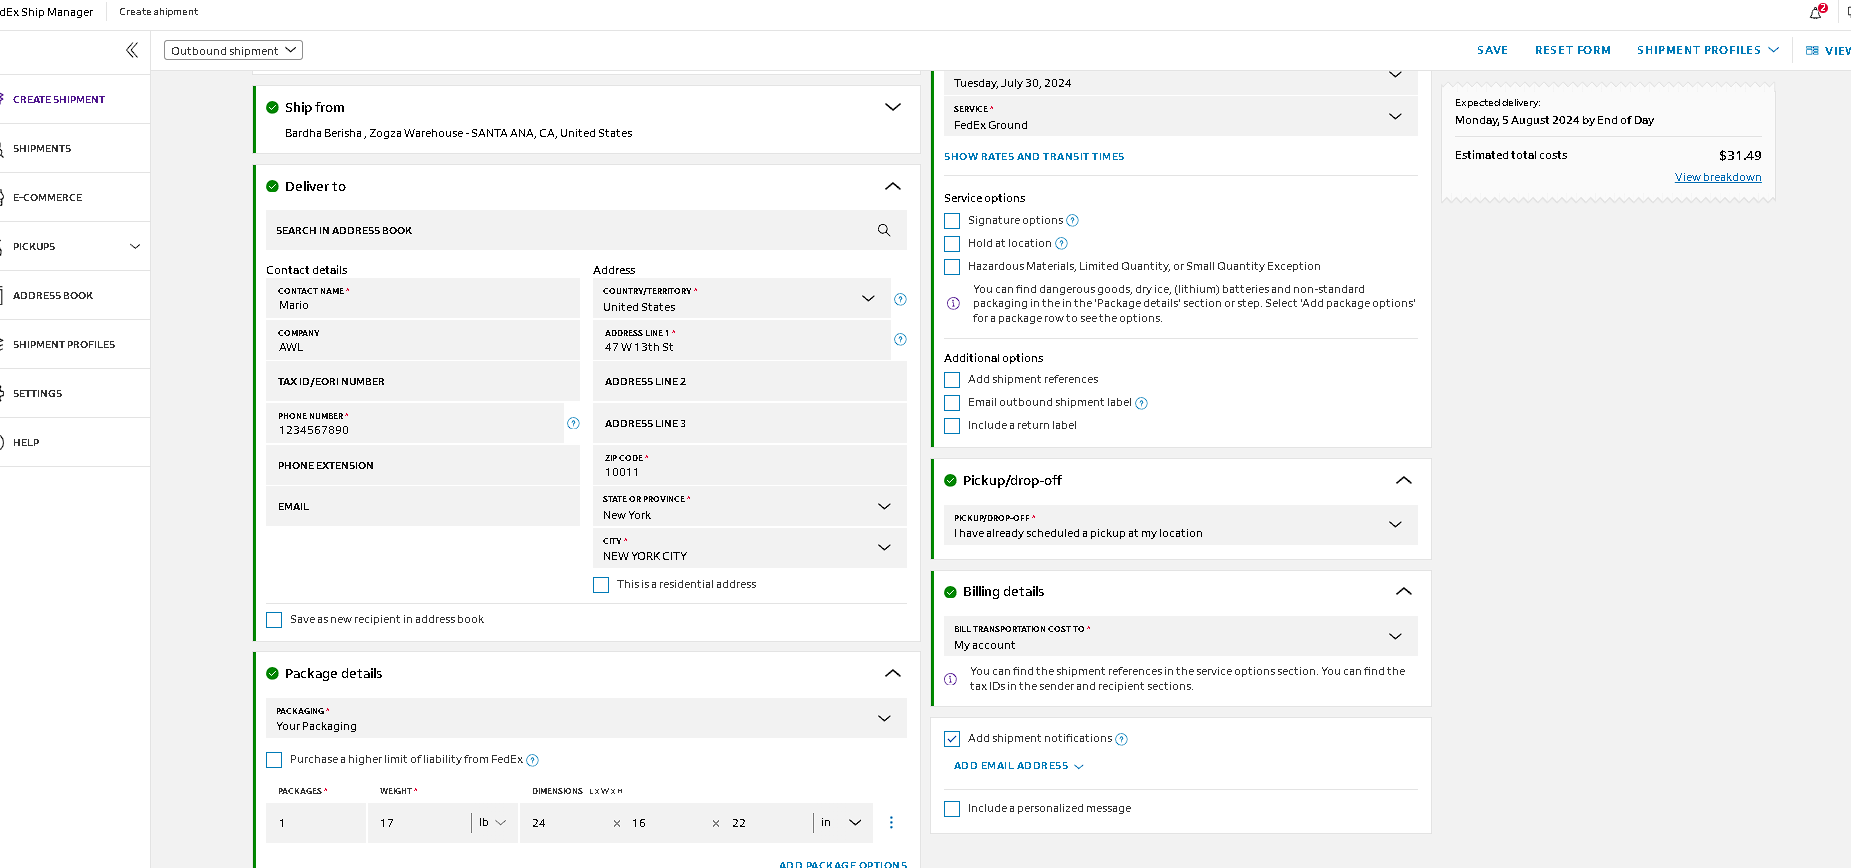1851x868 pixels.
Task: Open help icon next to Hold at location
Action: (x=1061, y=244)
